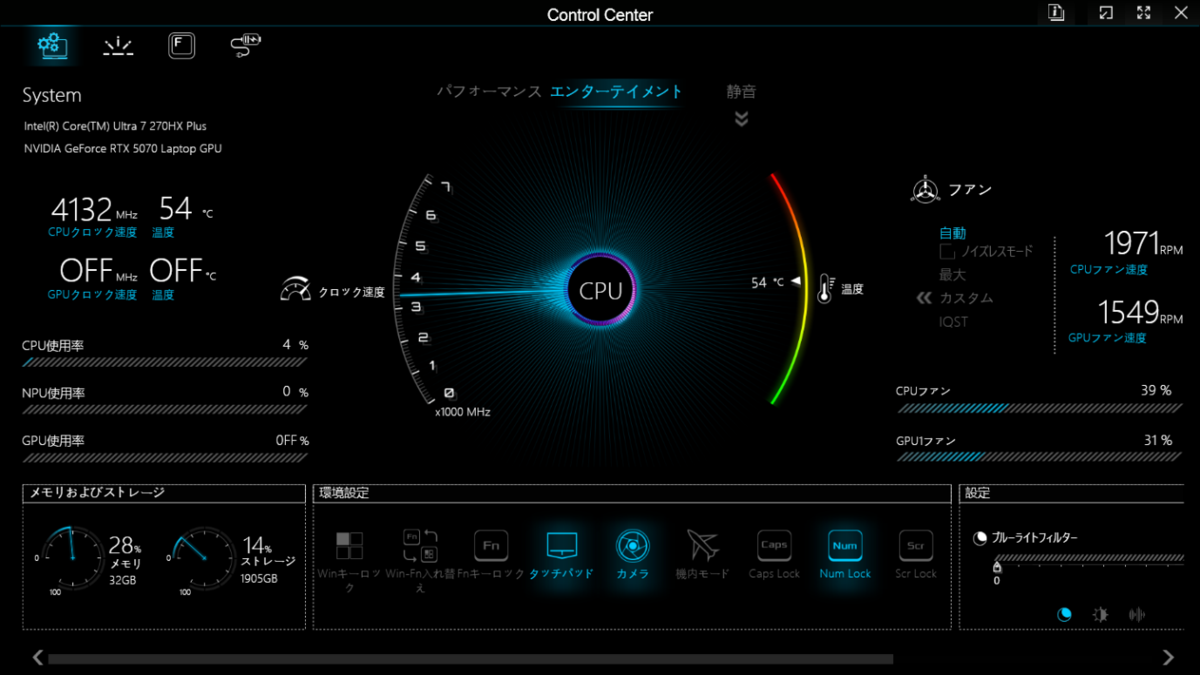
Task: Select IQST fan mode
Action: pos(953,322)
